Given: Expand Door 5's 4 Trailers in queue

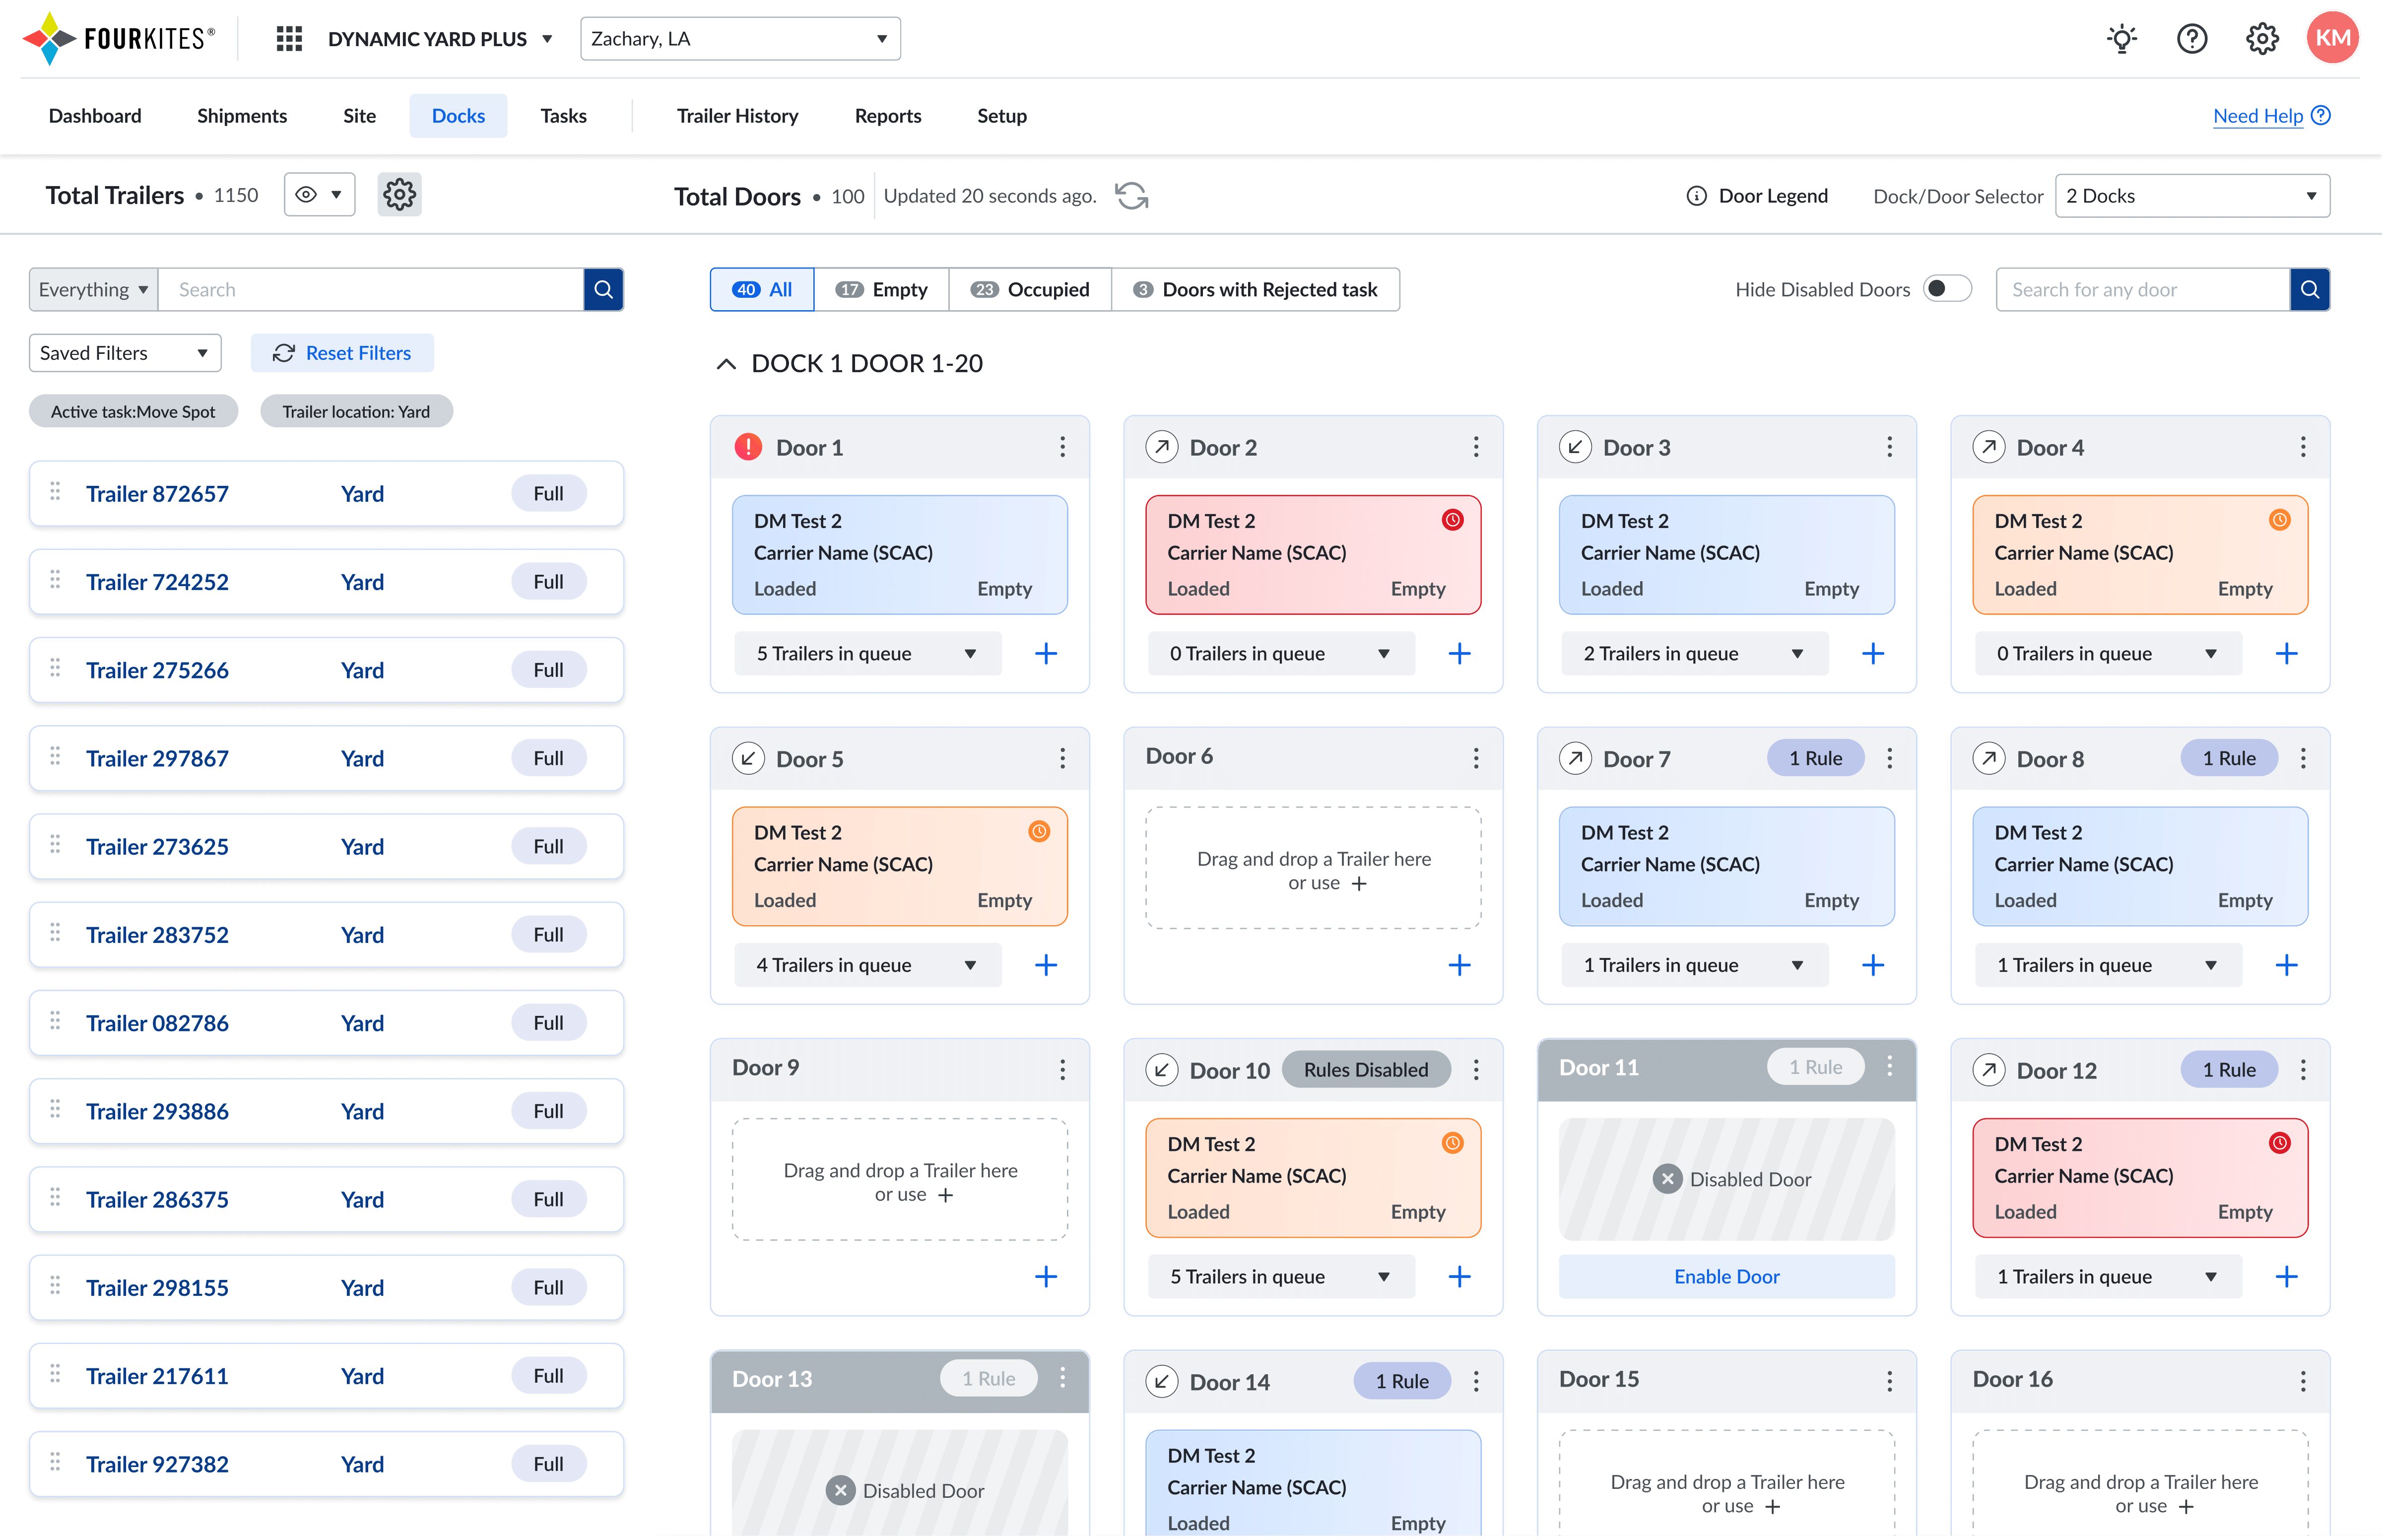Looking at the screenshot, I should [867, 965].
